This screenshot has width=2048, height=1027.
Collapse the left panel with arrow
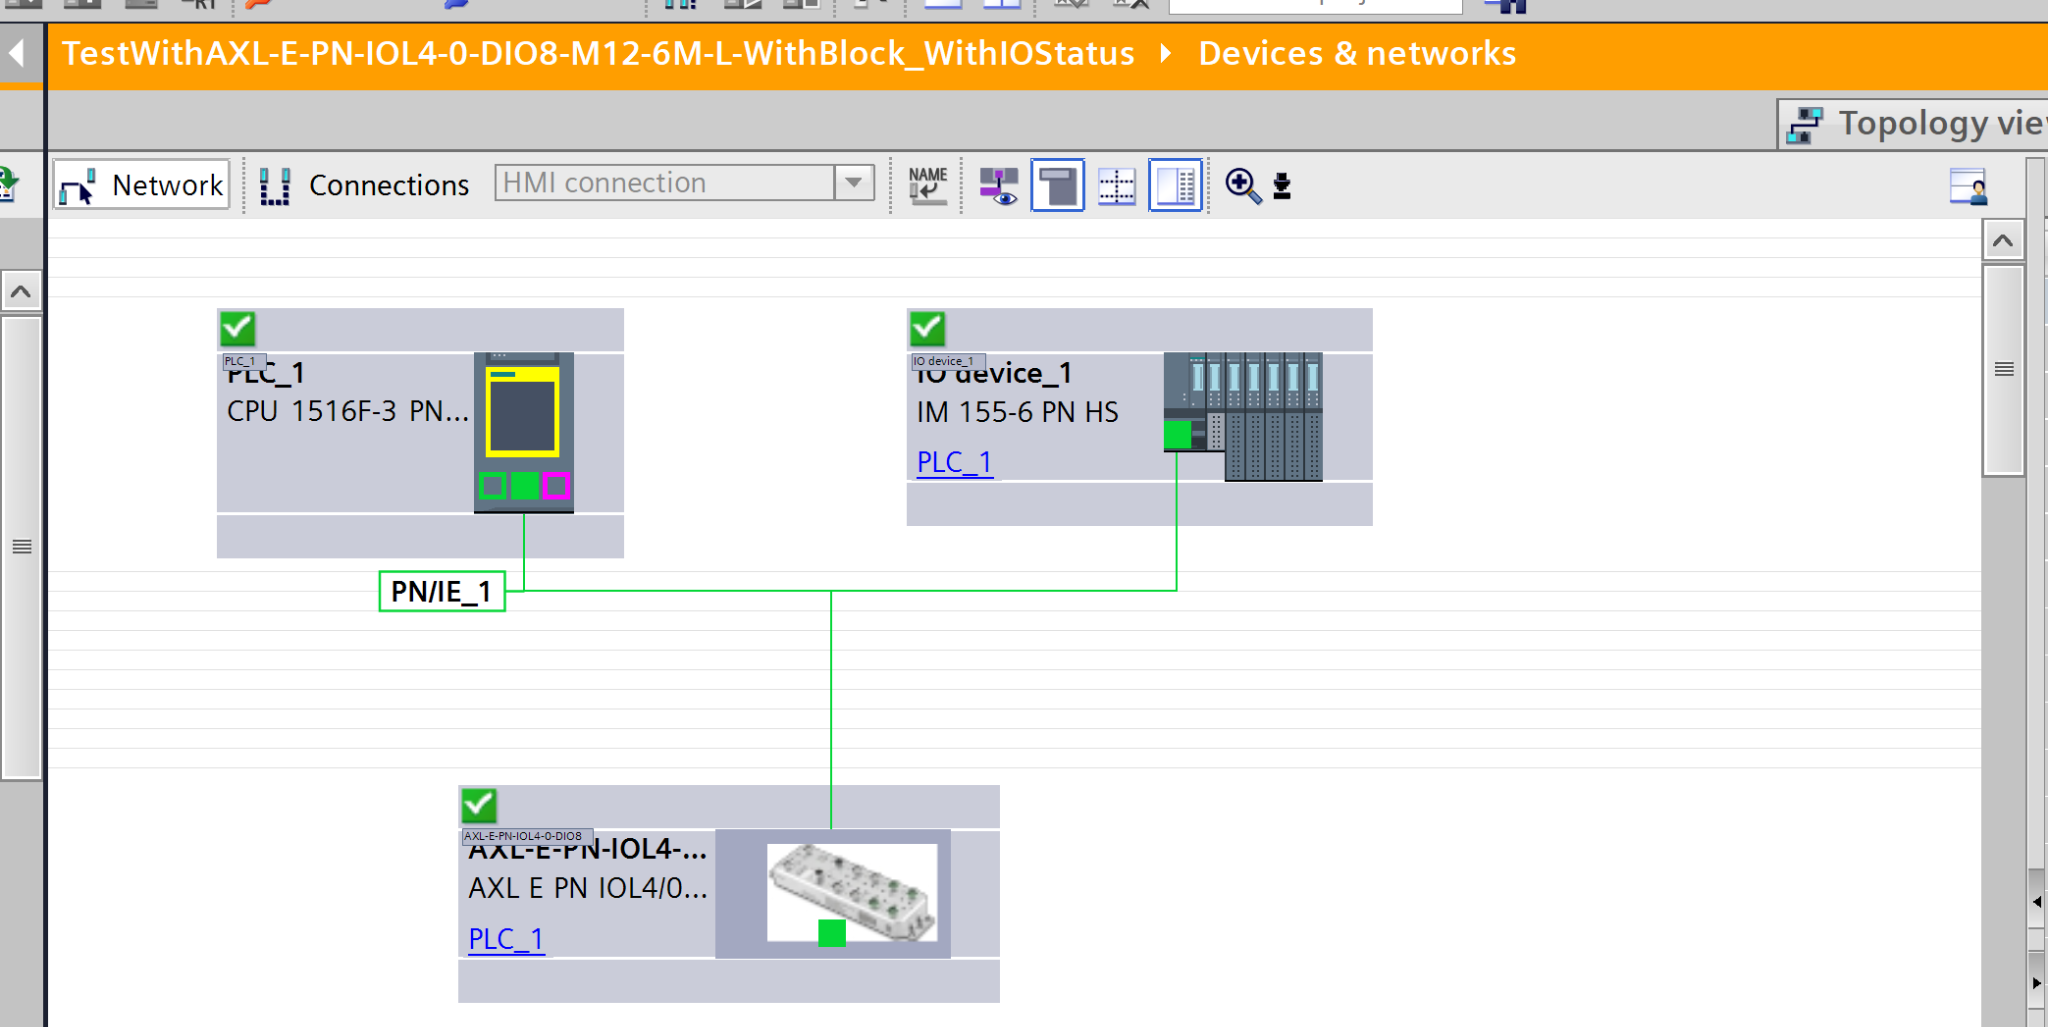(x=17, y=53)
